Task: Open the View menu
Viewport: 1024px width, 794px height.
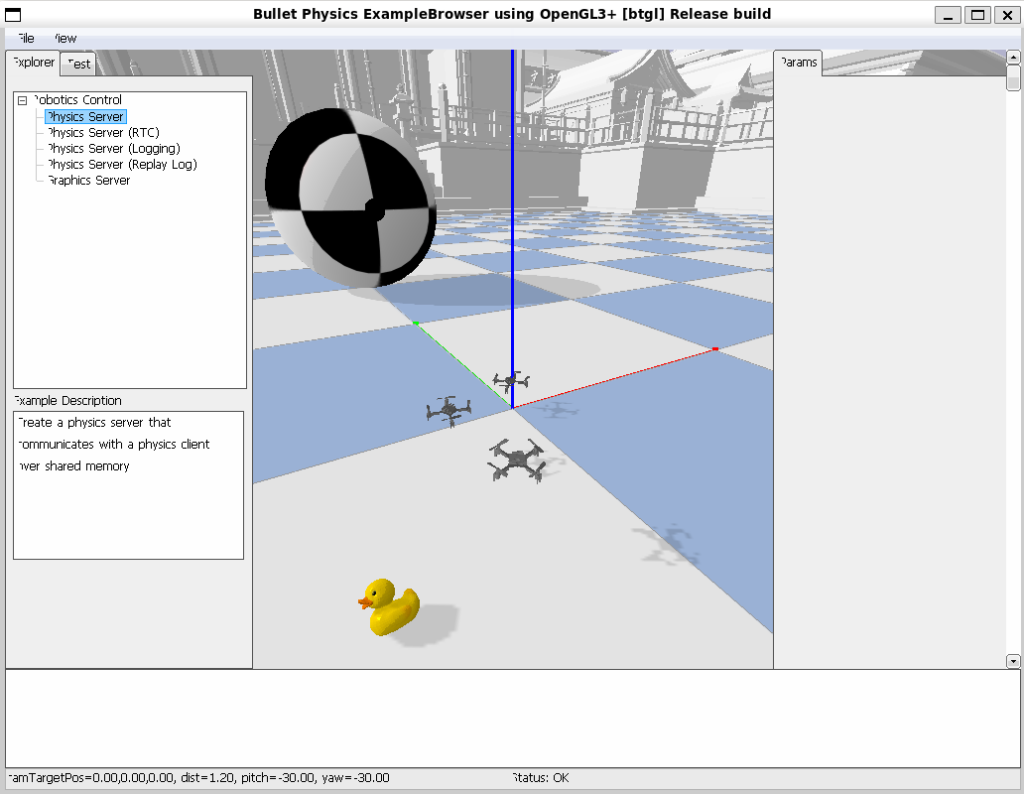Action: [64, 38]
